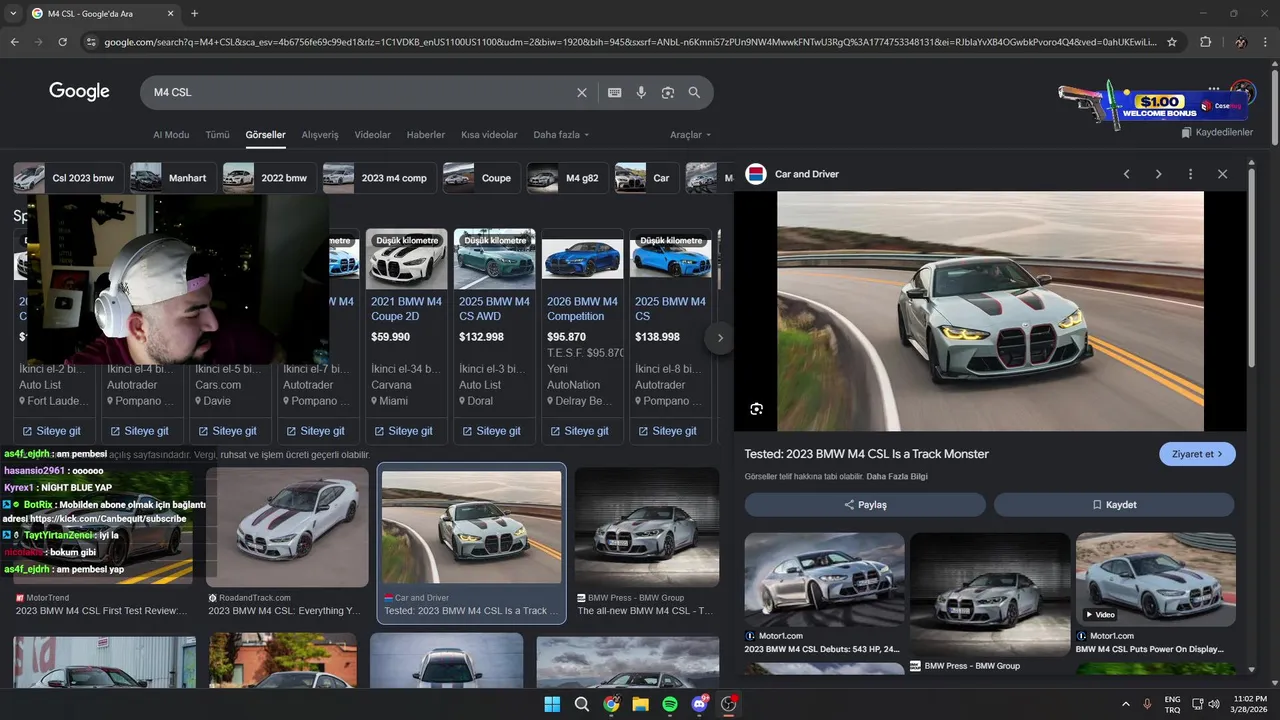Click the Paylaş share button
The image size is (1280, 720).
[x=865, y=505]
